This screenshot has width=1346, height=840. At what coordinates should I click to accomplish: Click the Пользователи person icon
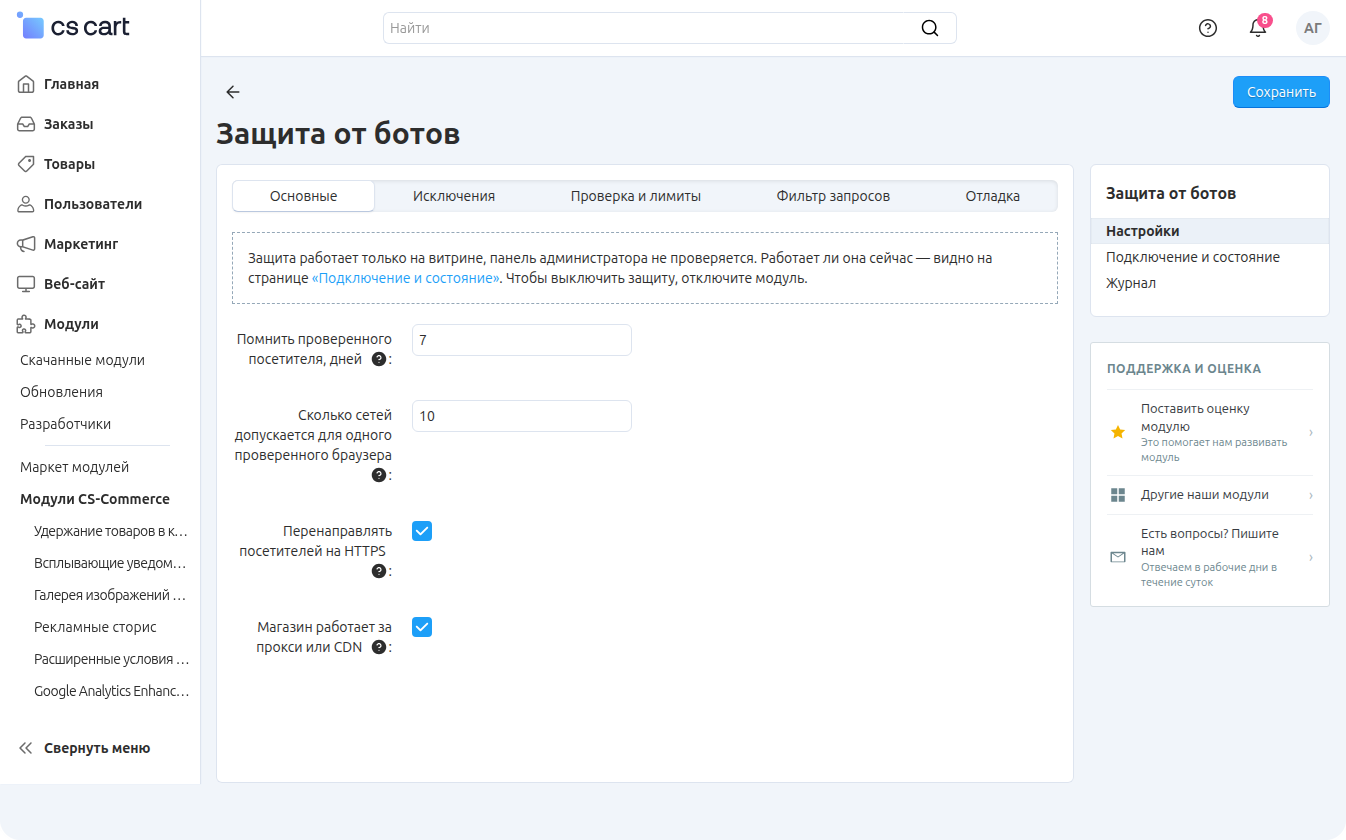pos(27,204)
